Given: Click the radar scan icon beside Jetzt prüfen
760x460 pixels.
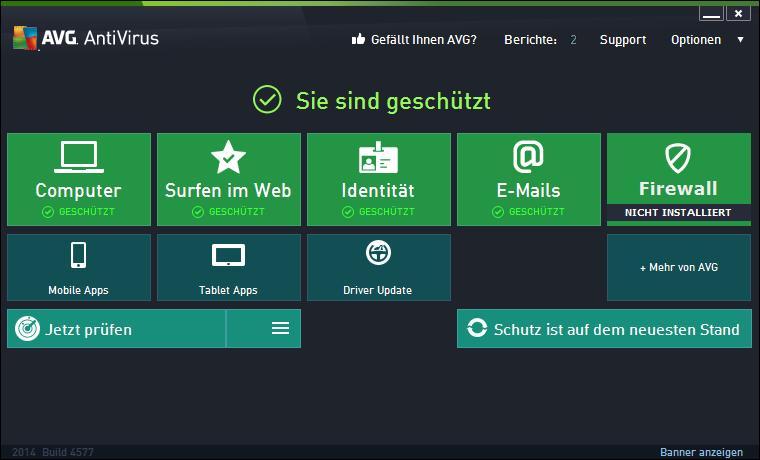Looking at the screenshot, I should click(x=28, y=329).
